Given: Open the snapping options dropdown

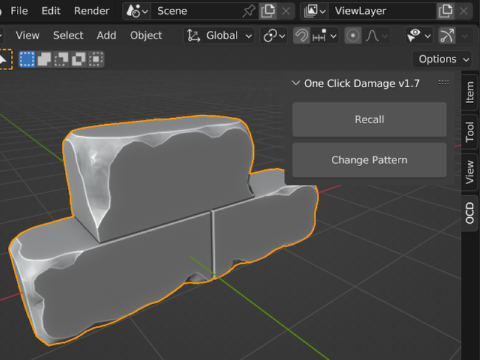Looking at the screenshot, I should point(324,35).
